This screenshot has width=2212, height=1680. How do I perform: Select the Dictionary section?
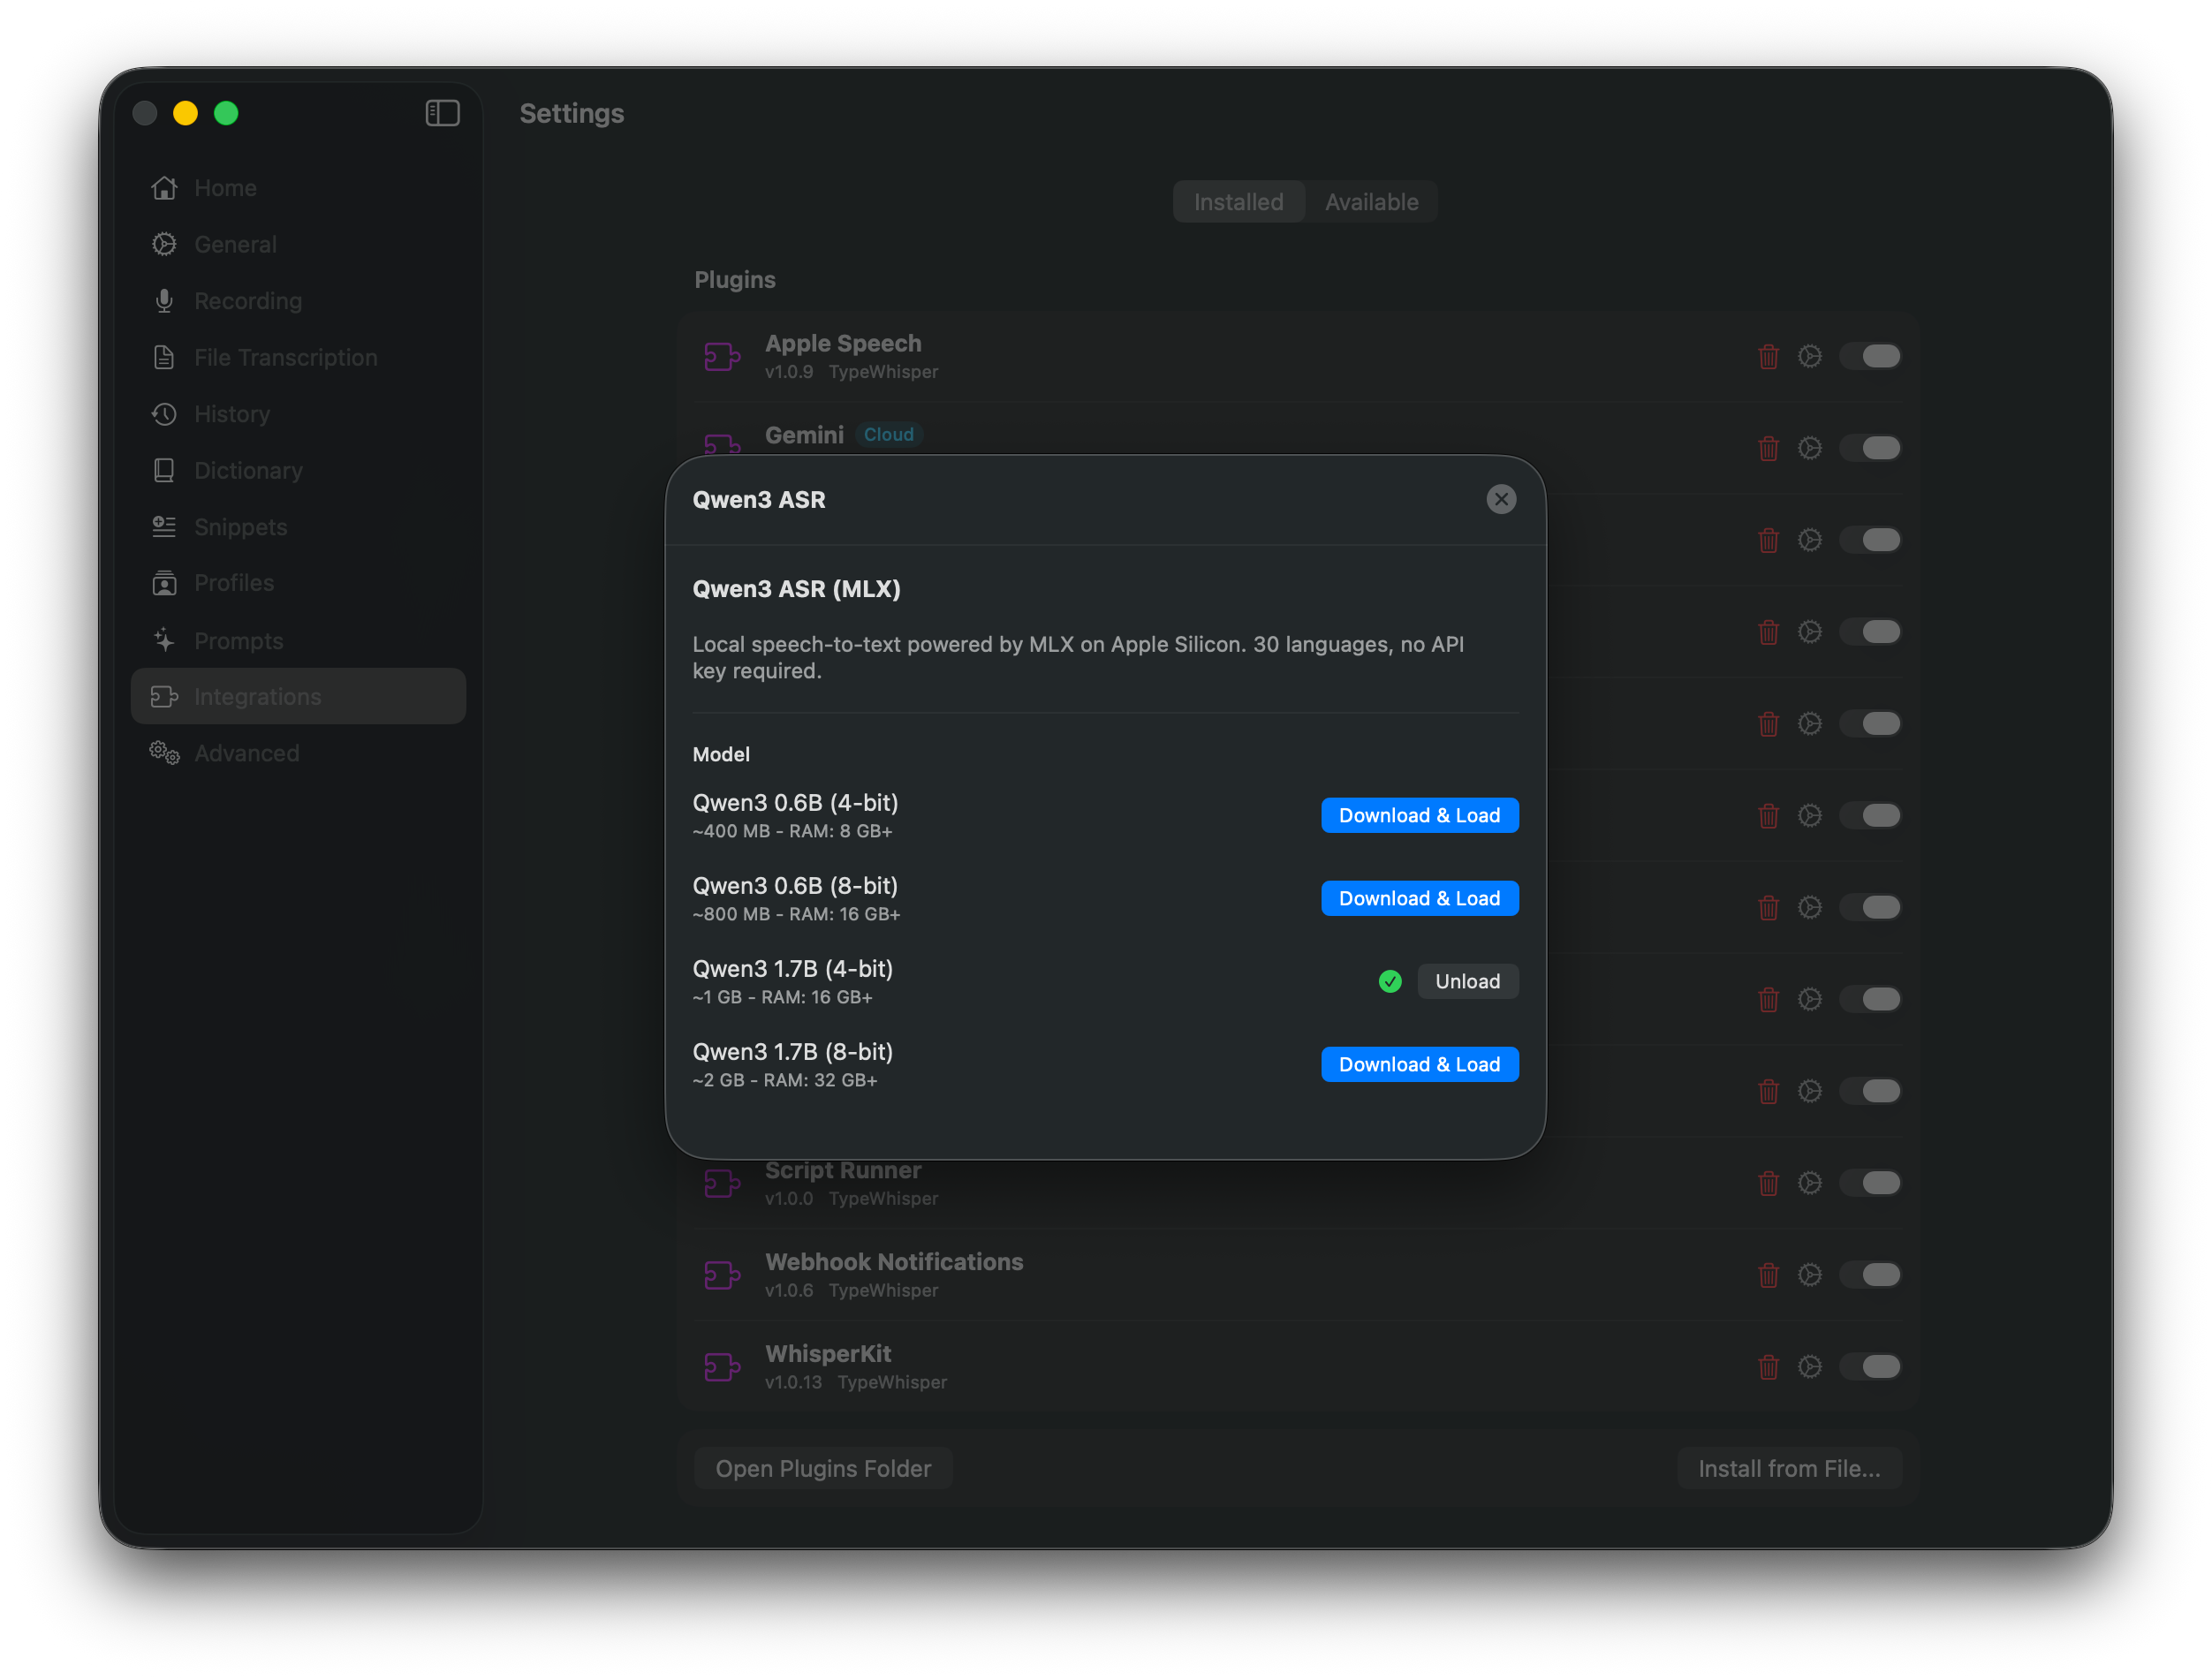pos(248,470)
